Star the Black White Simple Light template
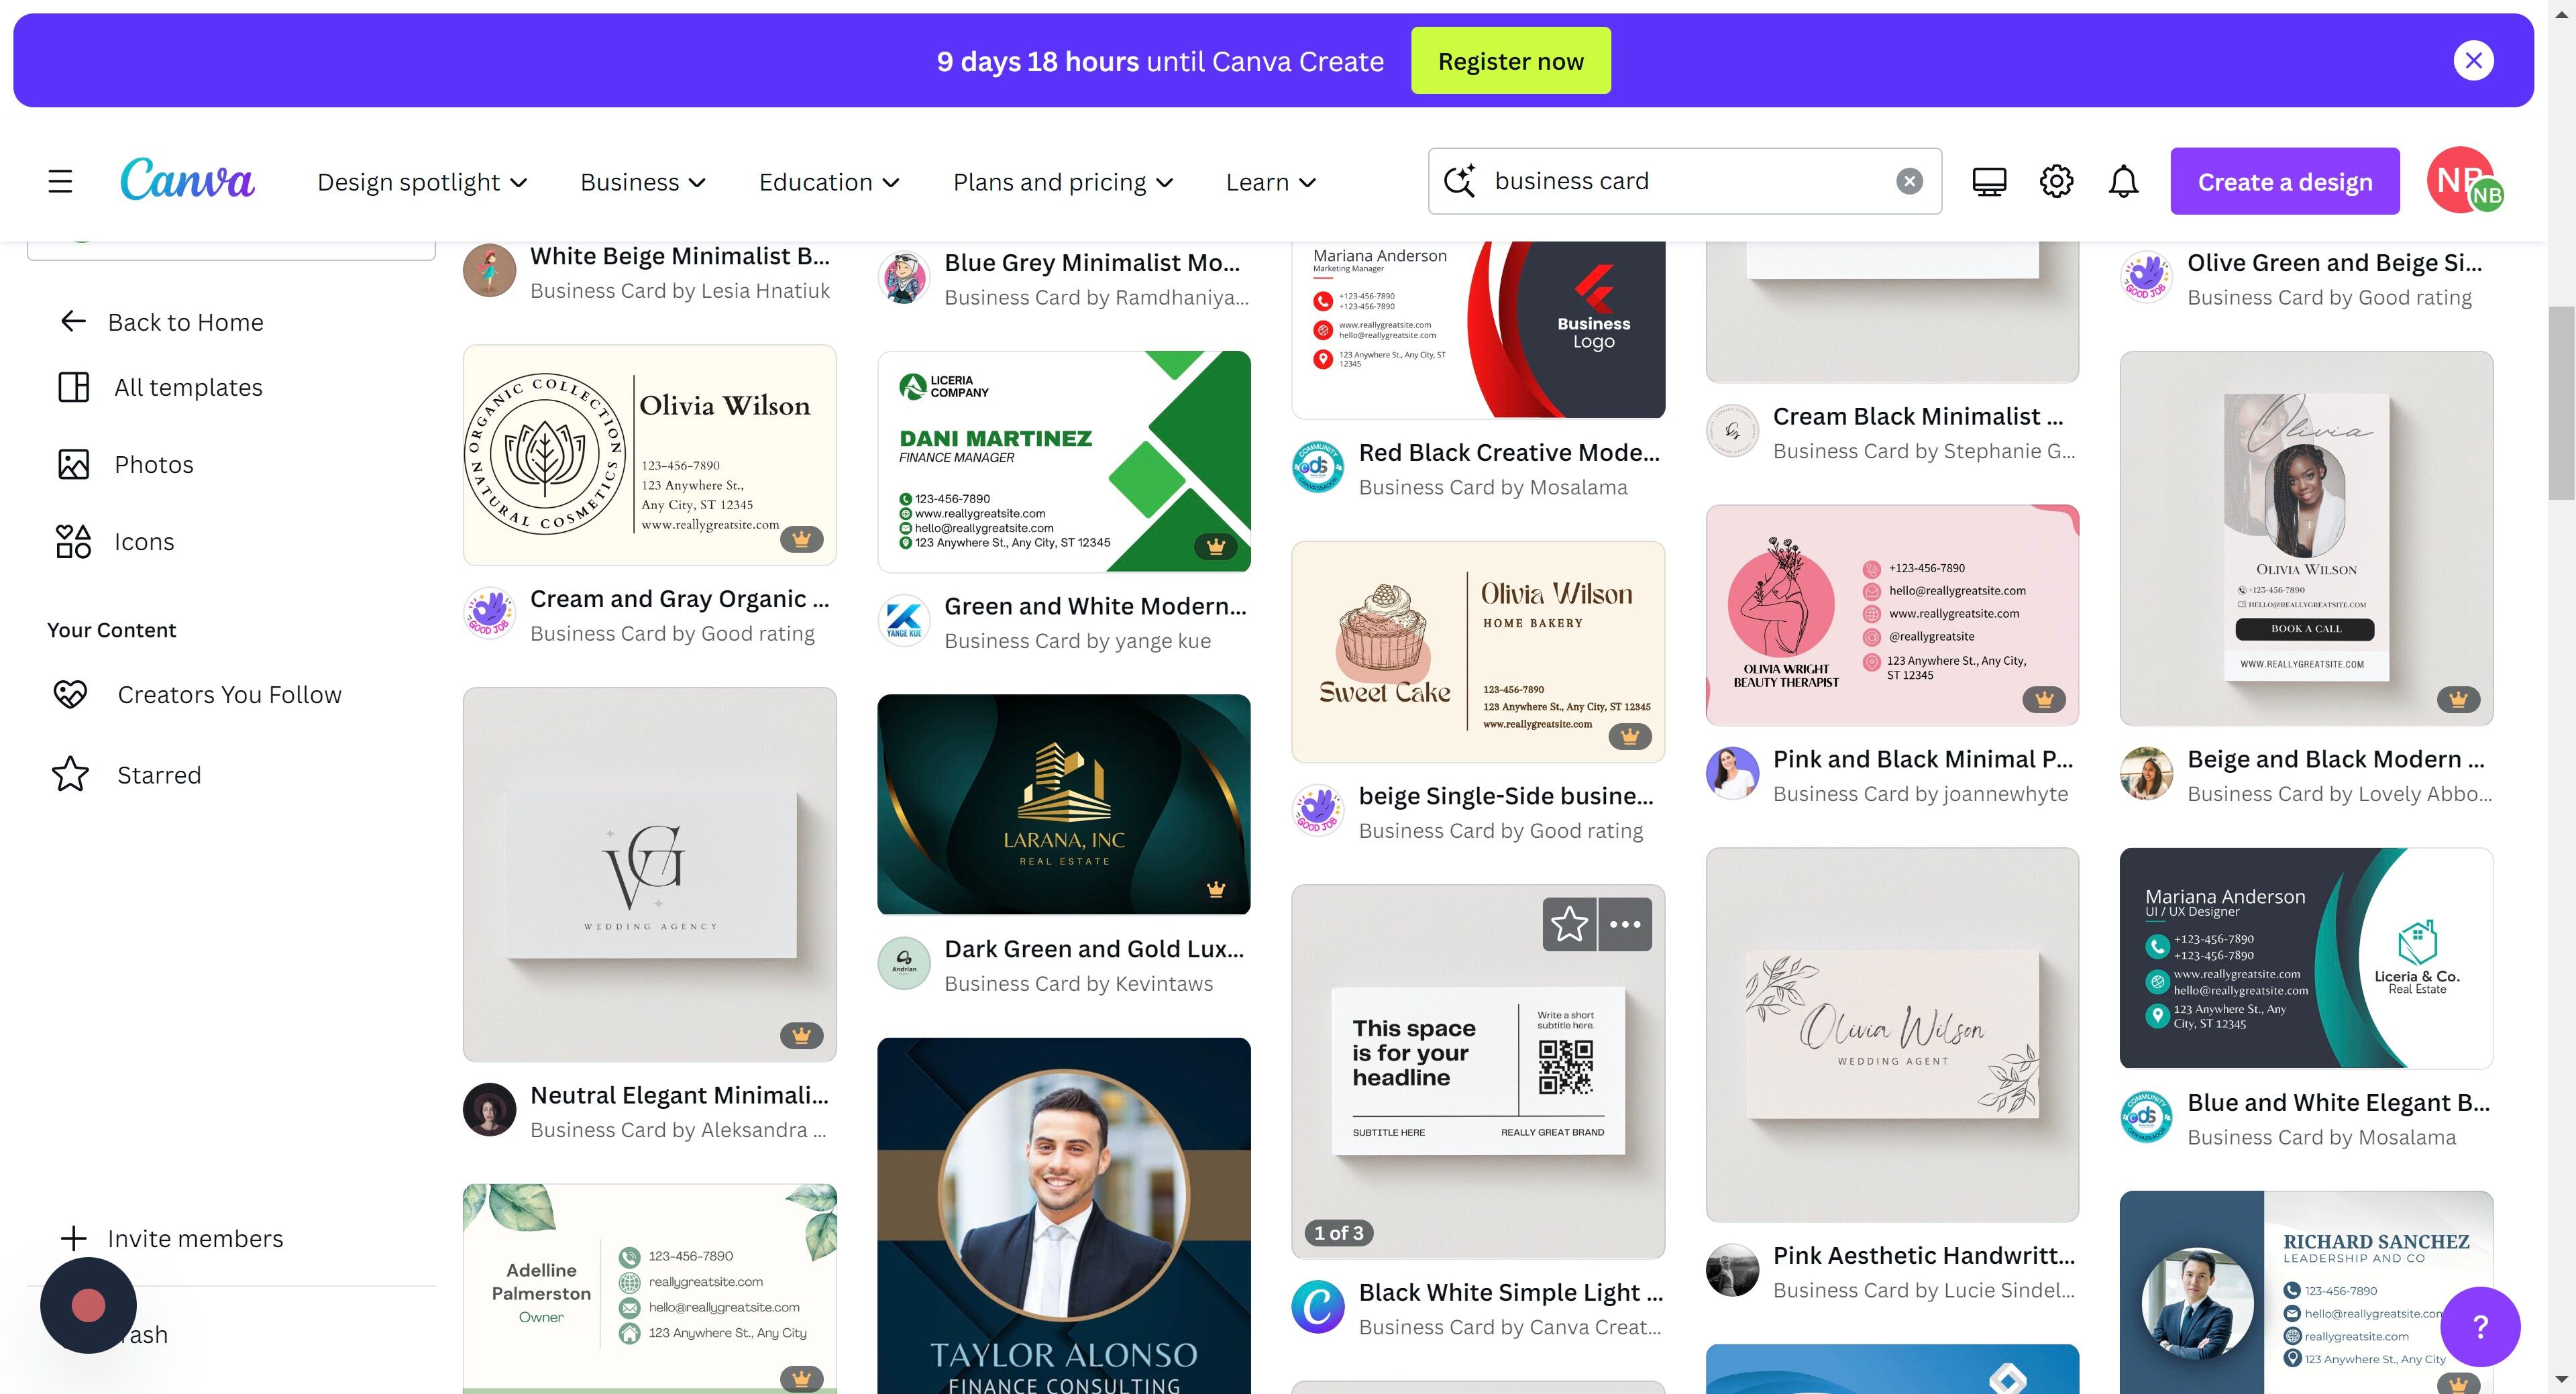The image size is (2576, 1394). coord(1569,924)
